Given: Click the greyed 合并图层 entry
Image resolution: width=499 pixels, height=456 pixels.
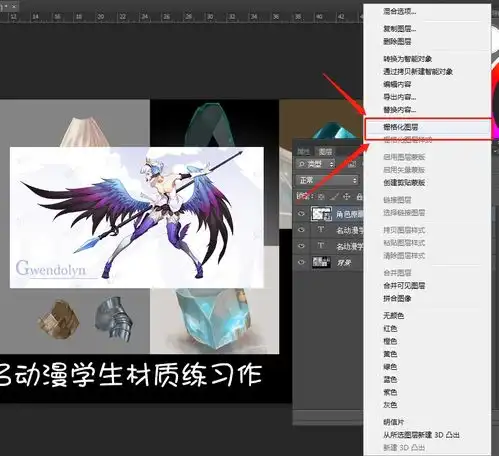Looking at the screenshot, I should tap(397, 273).
